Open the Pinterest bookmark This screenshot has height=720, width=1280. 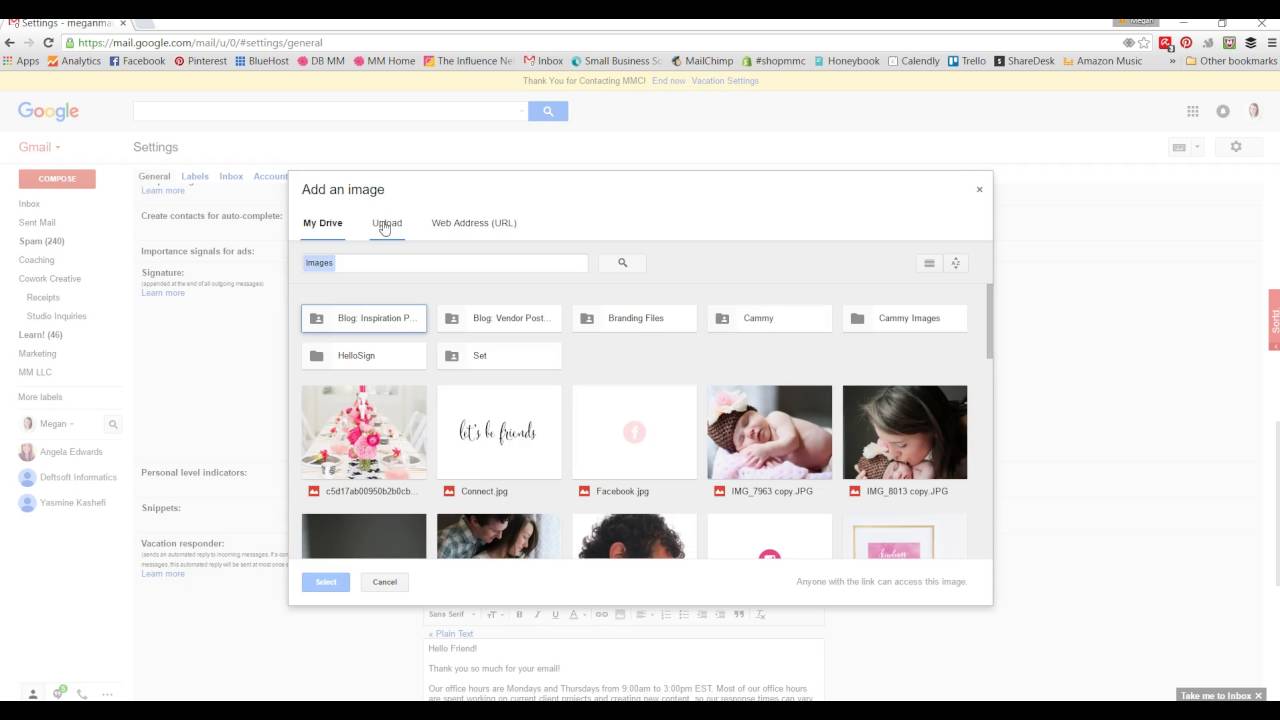pyautogui.click(x=200, y=61)
